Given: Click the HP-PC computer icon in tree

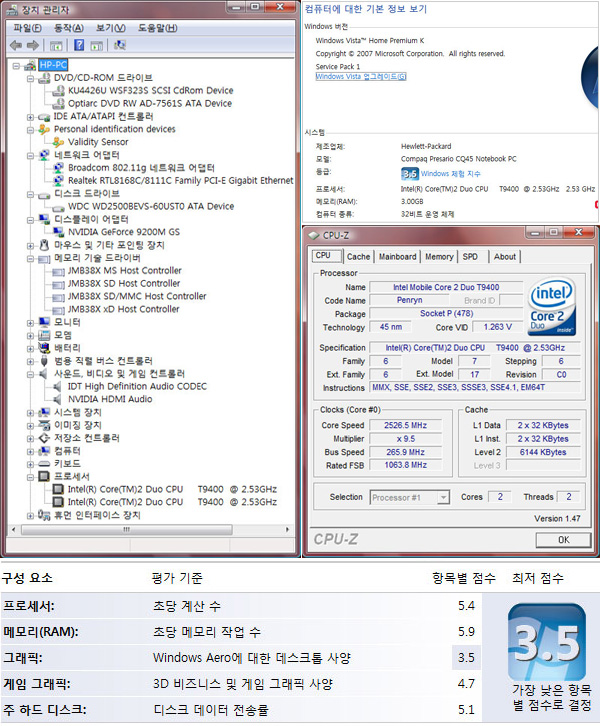Looking at the screenshot, I should pyautogui.click(x=31, y=65).
